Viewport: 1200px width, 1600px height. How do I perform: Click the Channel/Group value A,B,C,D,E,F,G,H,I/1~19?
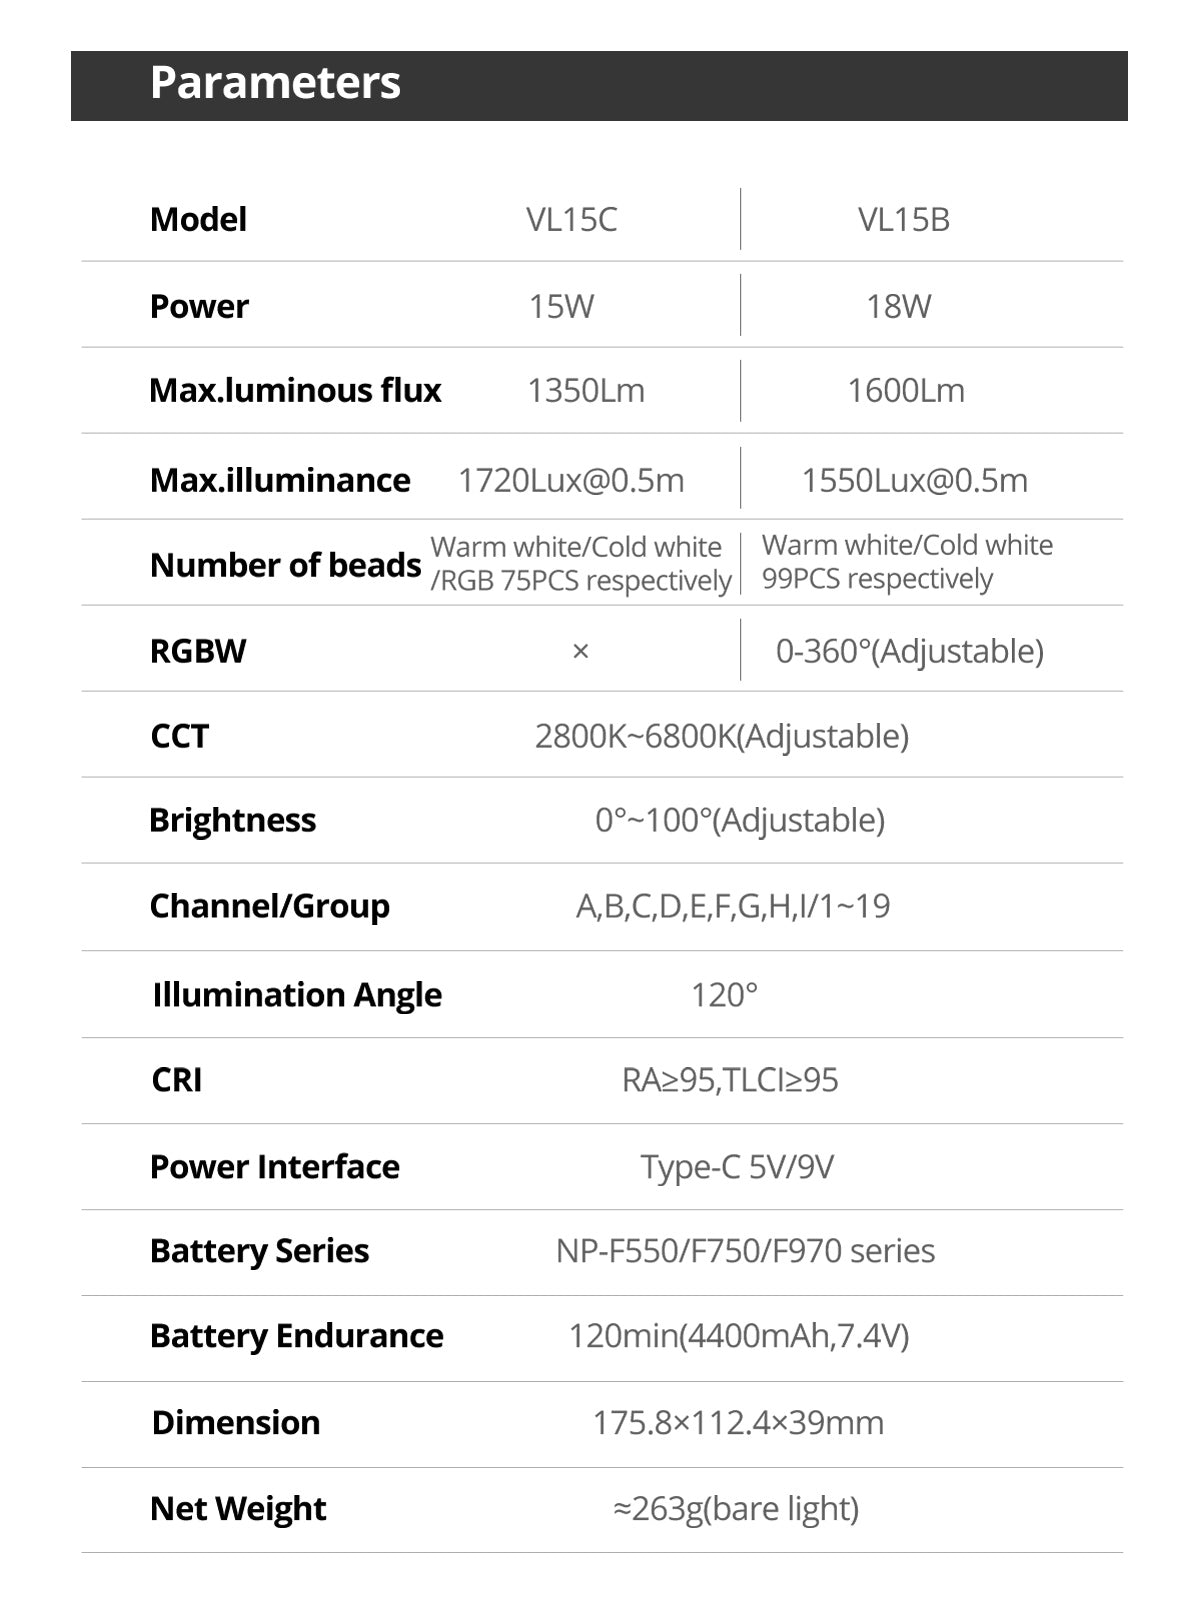[x=733, y=906]
